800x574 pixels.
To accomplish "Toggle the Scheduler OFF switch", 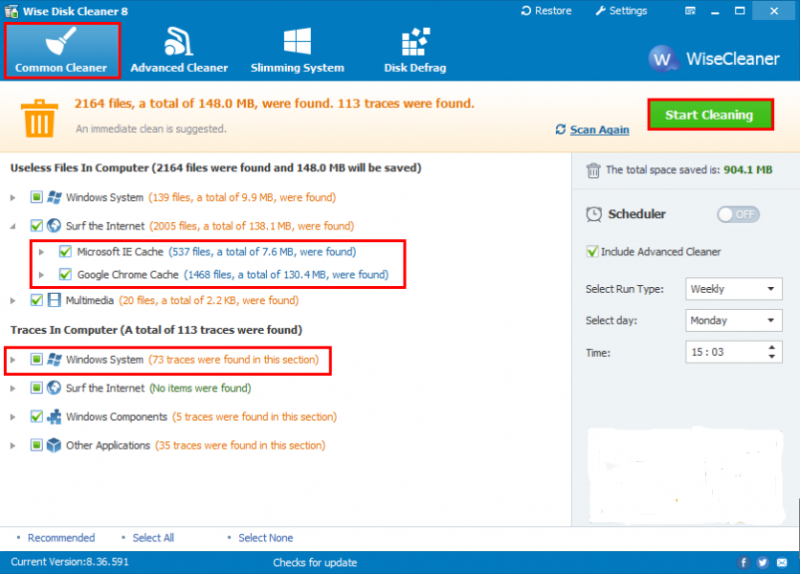I will click(738, 214).
